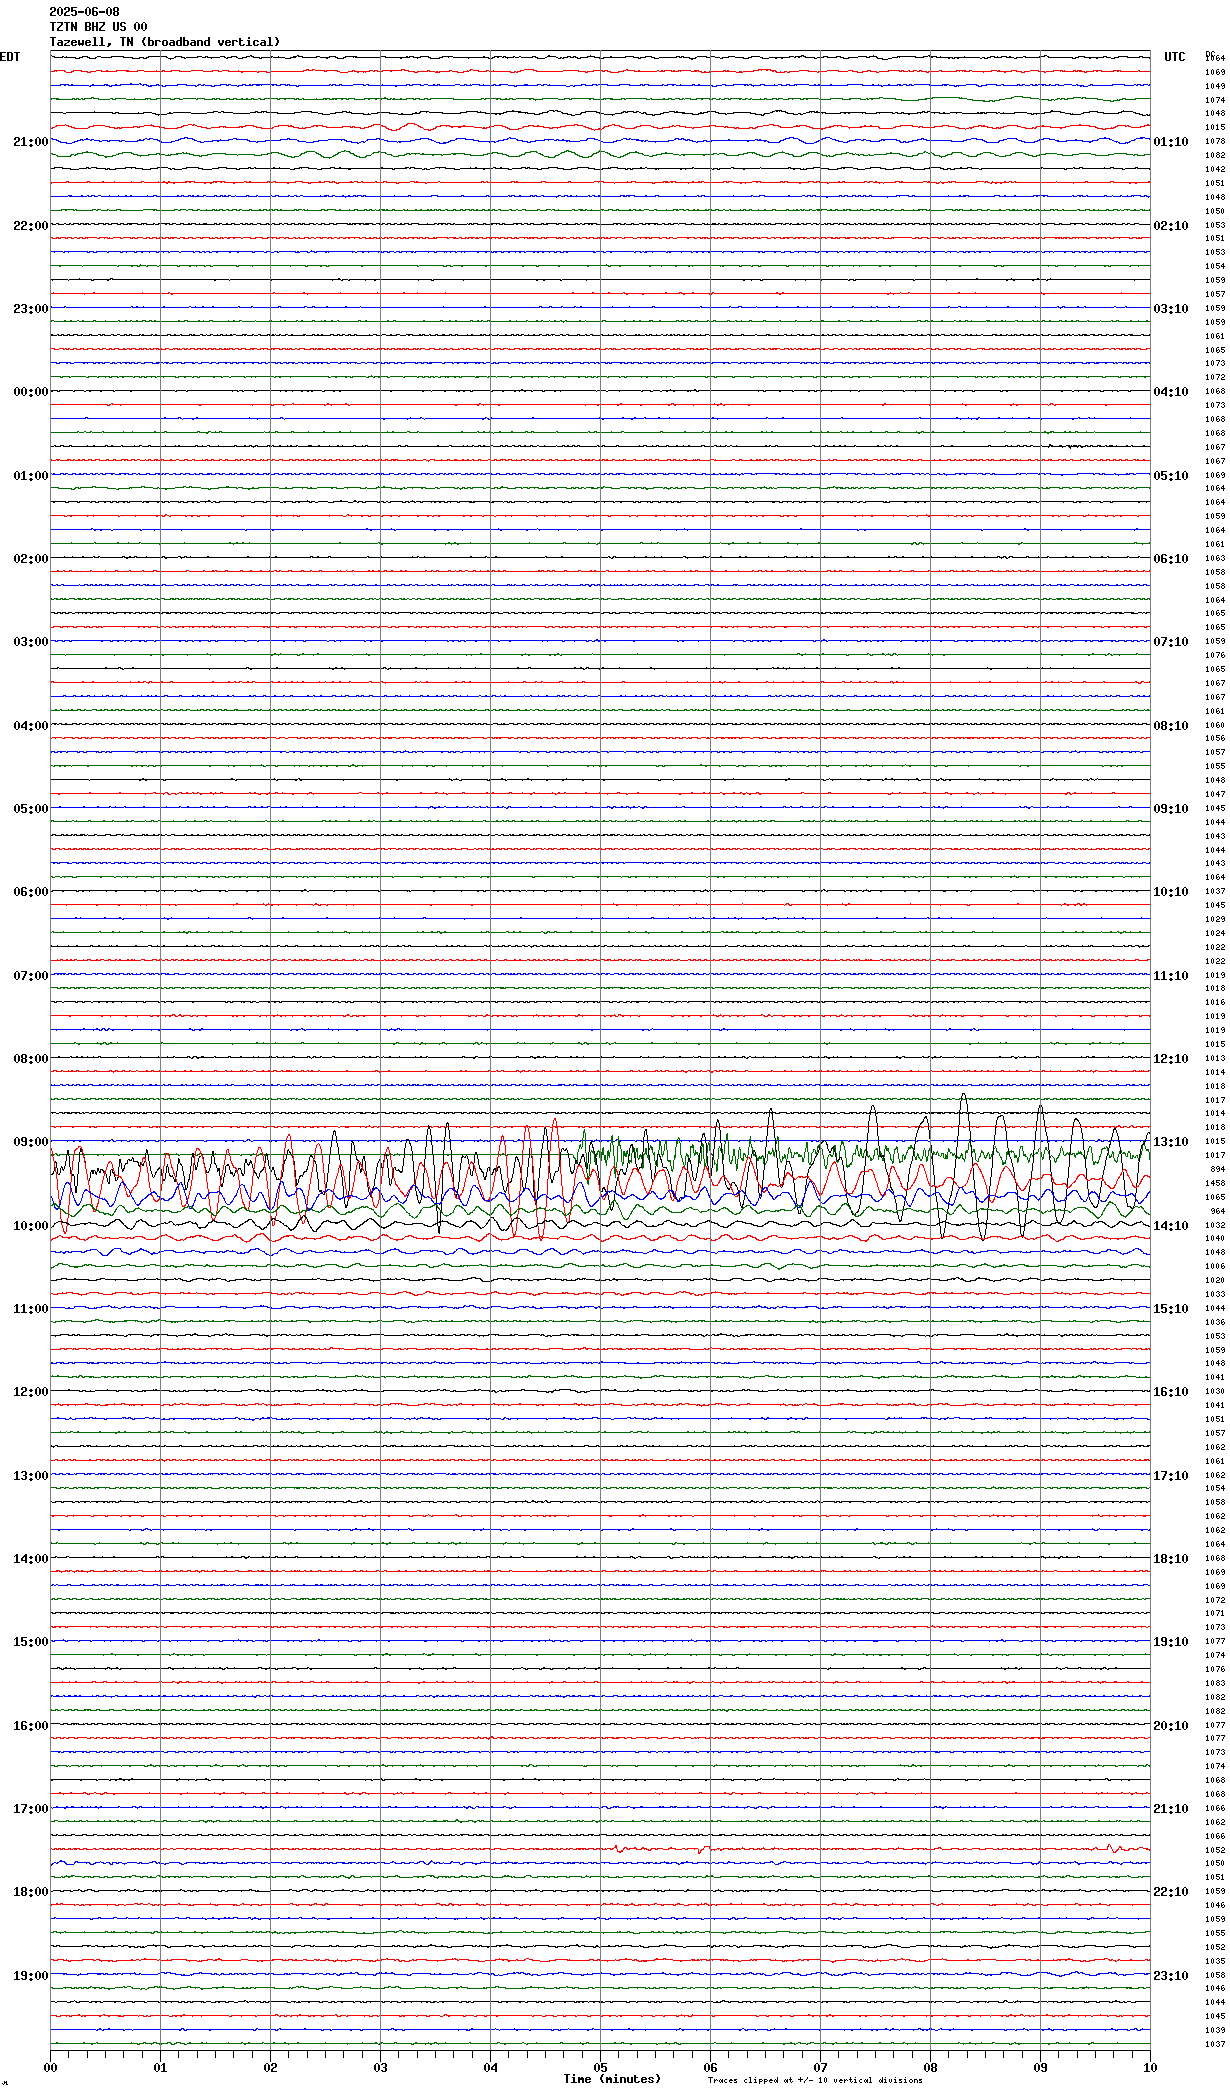Select the 15:10 UTC time label
The width and height of the screenshot is (1230, 2094).
click(1171, 1309)
